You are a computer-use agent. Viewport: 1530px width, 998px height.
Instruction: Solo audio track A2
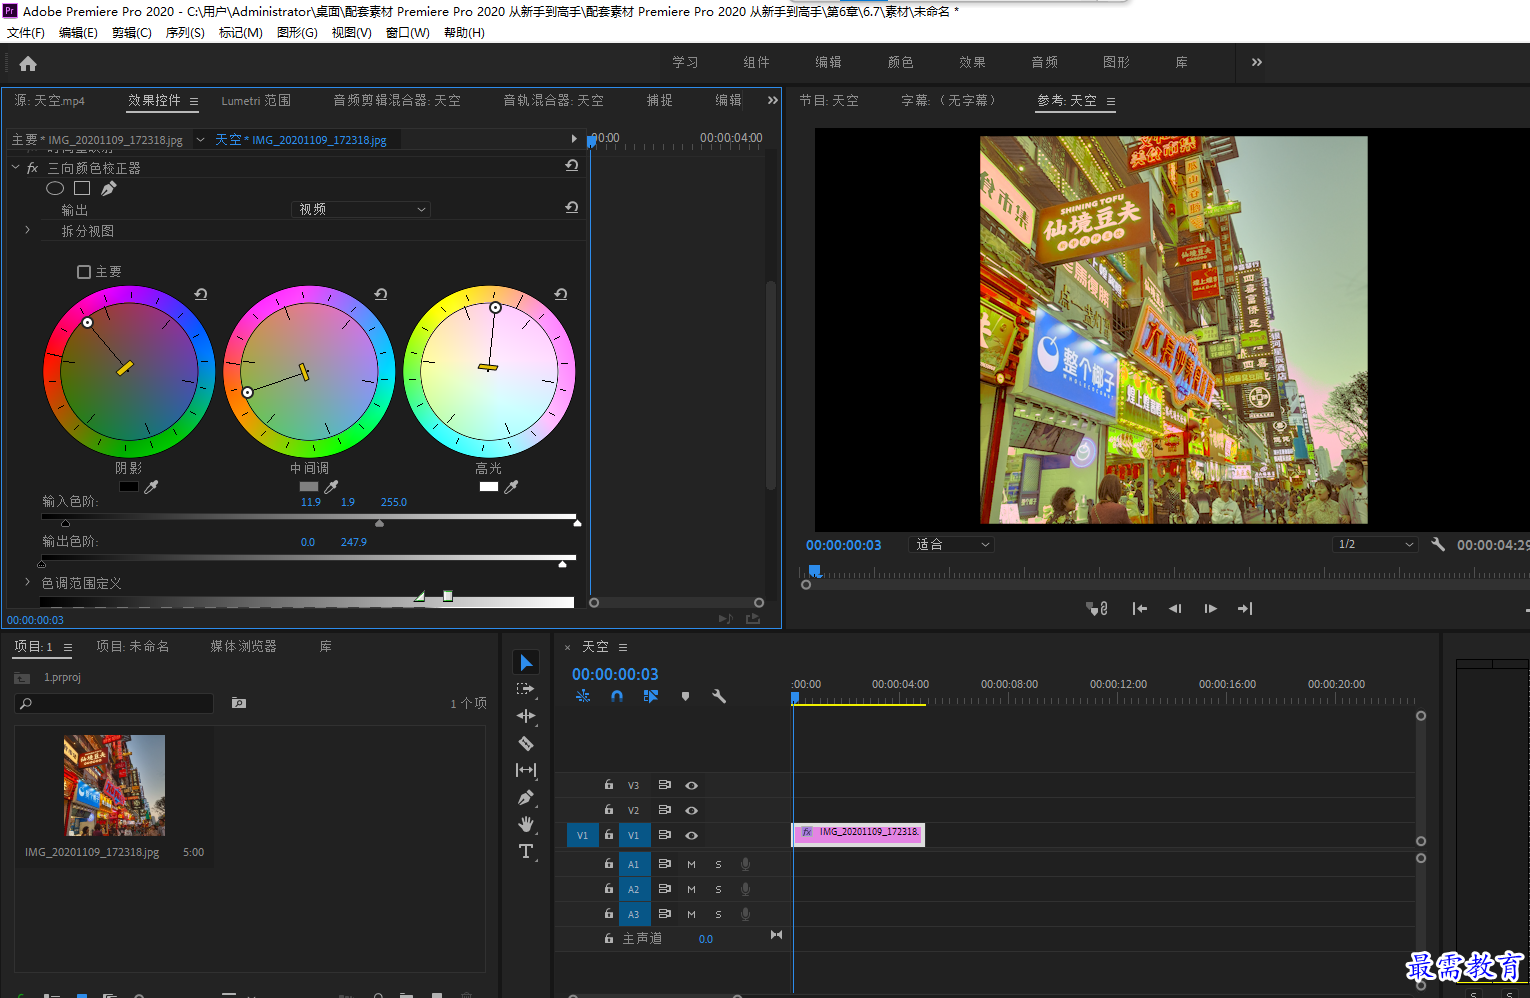tap(718, 889)
